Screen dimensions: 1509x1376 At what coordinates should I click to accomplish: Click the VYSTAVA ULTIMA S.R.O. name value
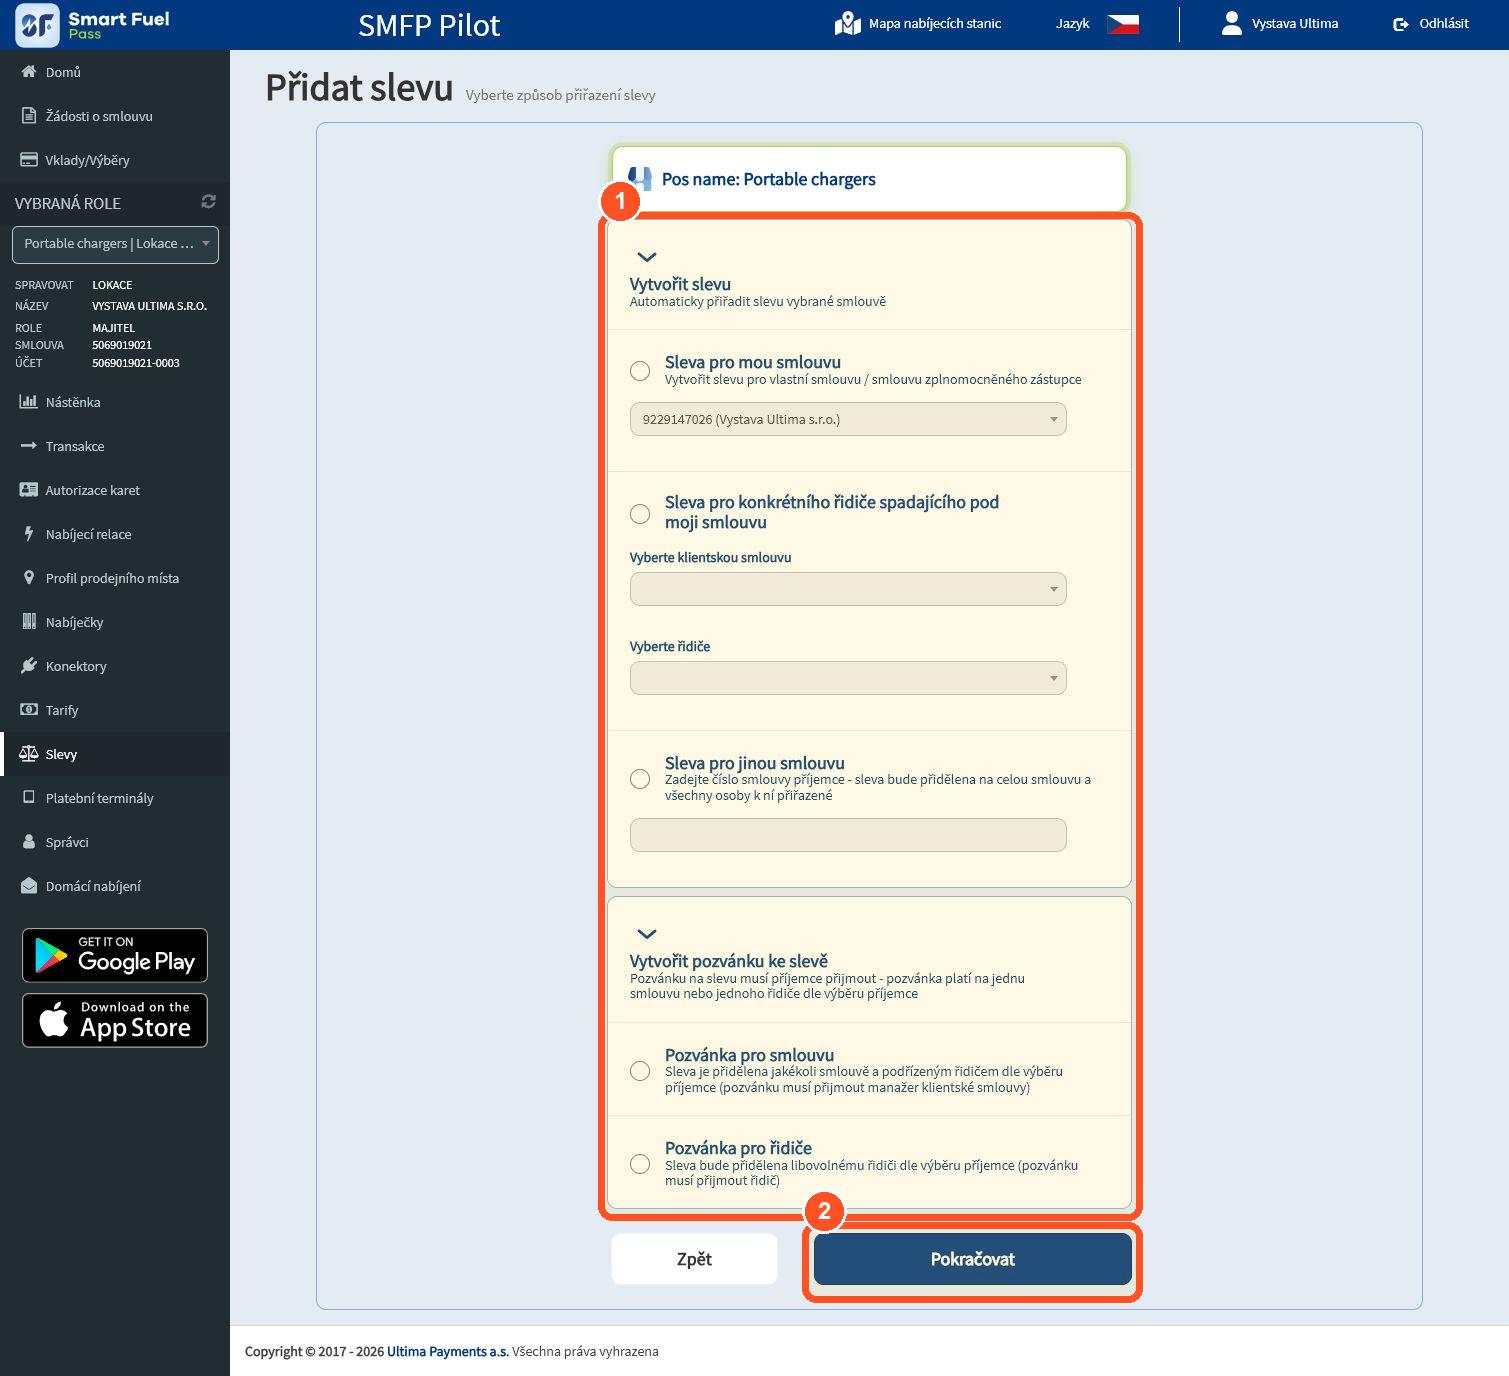click(150, 306)
